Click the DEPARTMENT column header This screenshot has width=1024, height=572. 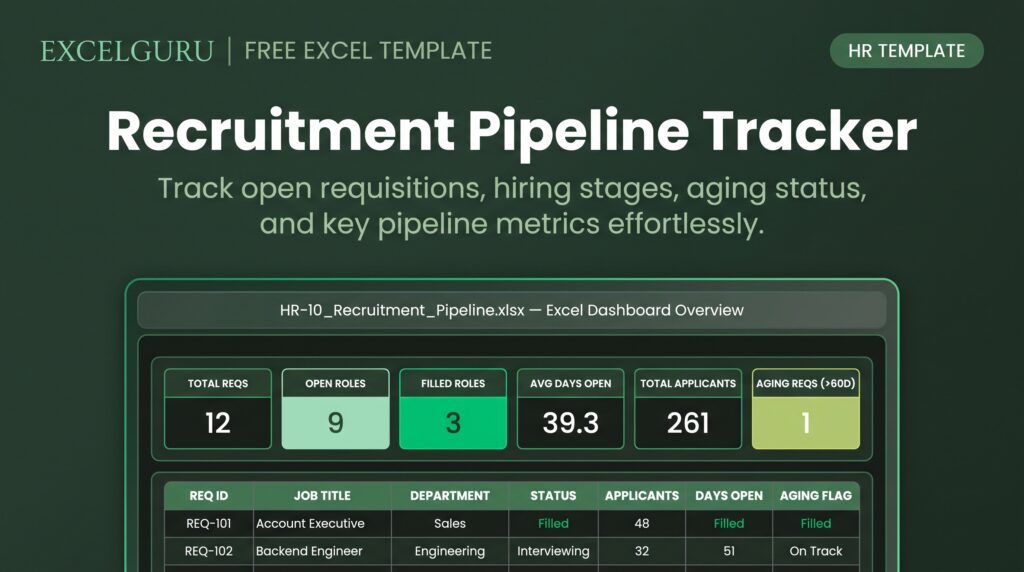click(450, 496)
